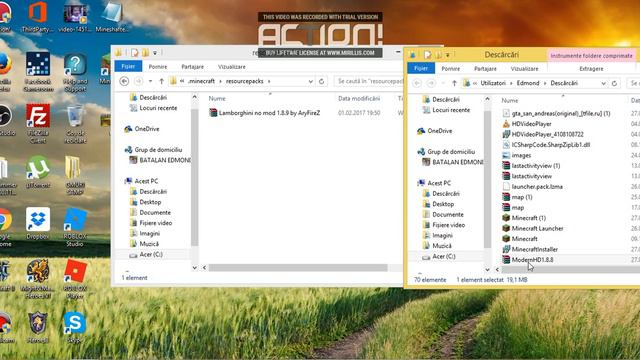This screenshot has width=640, height=360.
Task: Open the ThirdParty Office desktop icon
Action: pos(38,17)
